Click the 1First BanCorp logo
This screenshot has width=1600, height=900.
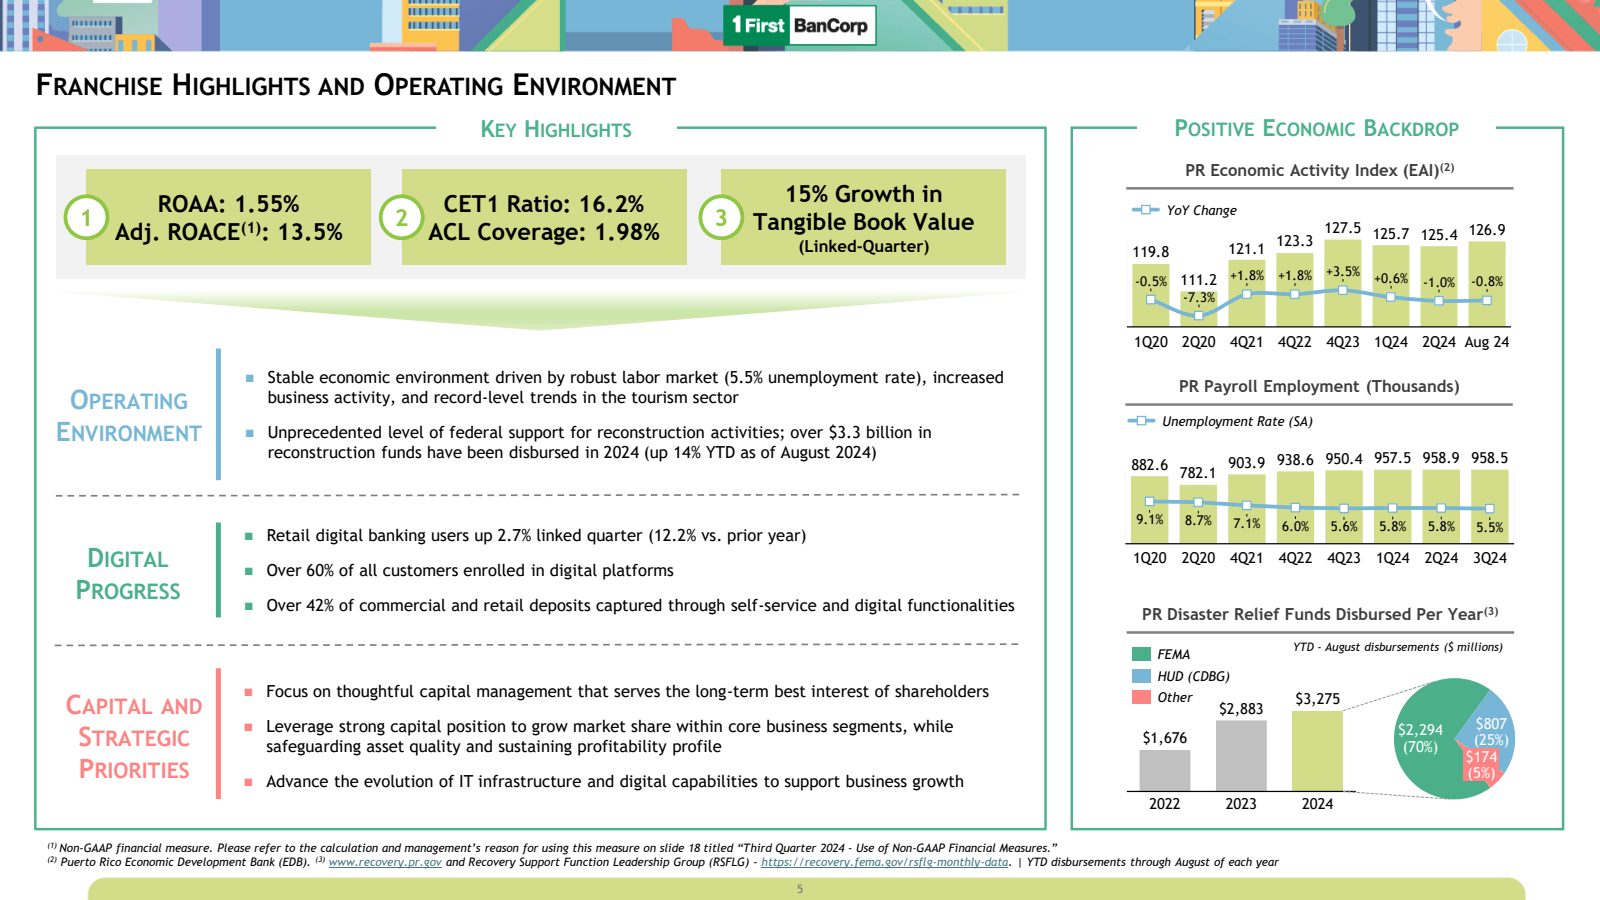tap(799, 25)
